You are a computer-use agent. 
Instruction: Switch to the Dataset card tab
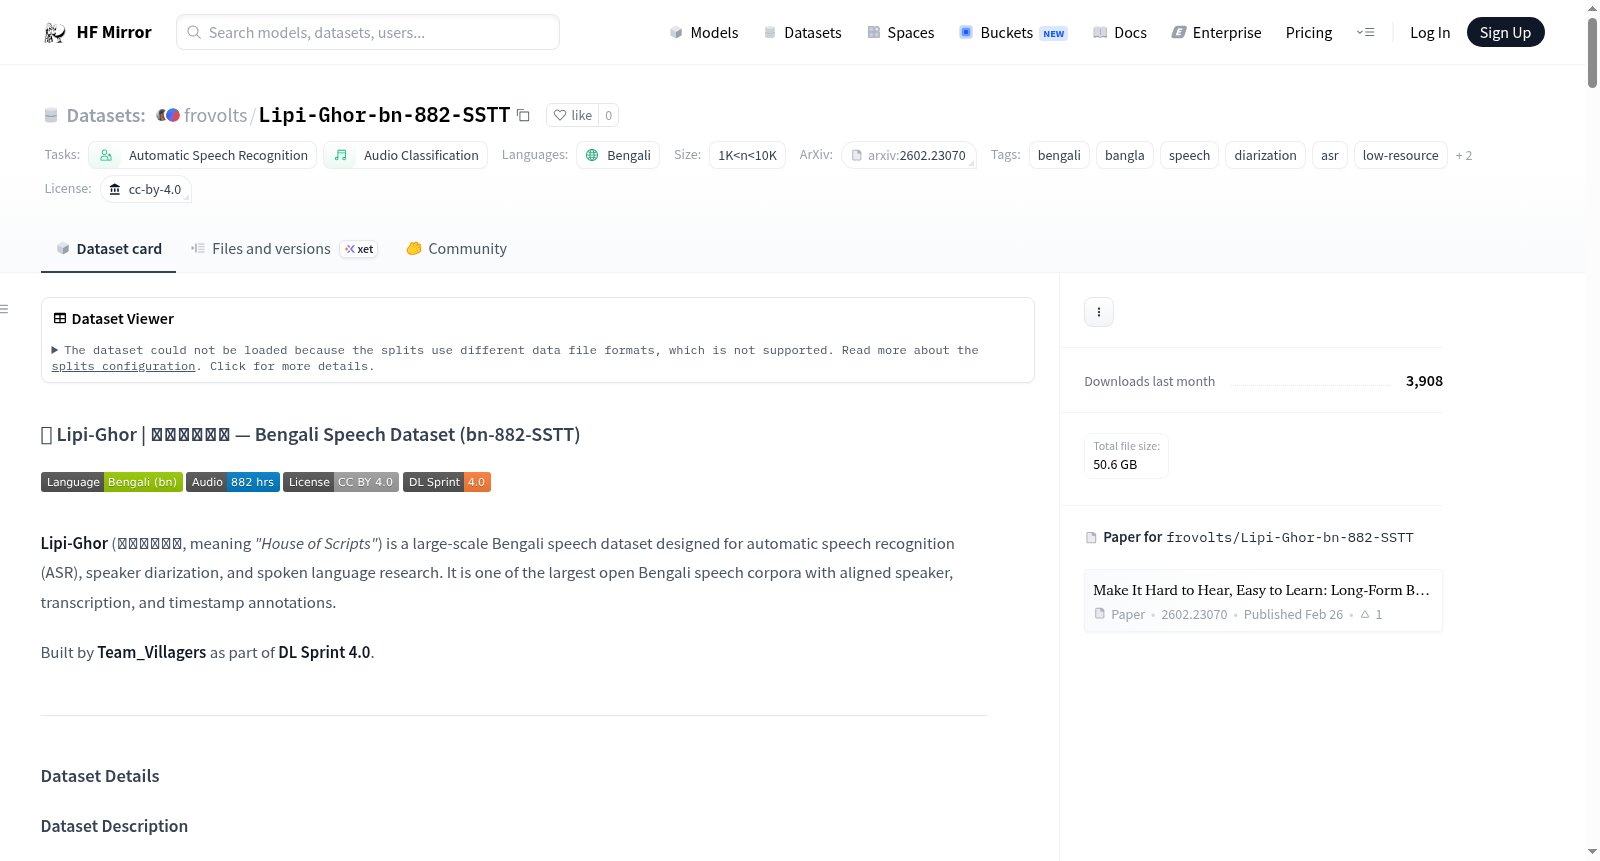(x=109, y=249)
